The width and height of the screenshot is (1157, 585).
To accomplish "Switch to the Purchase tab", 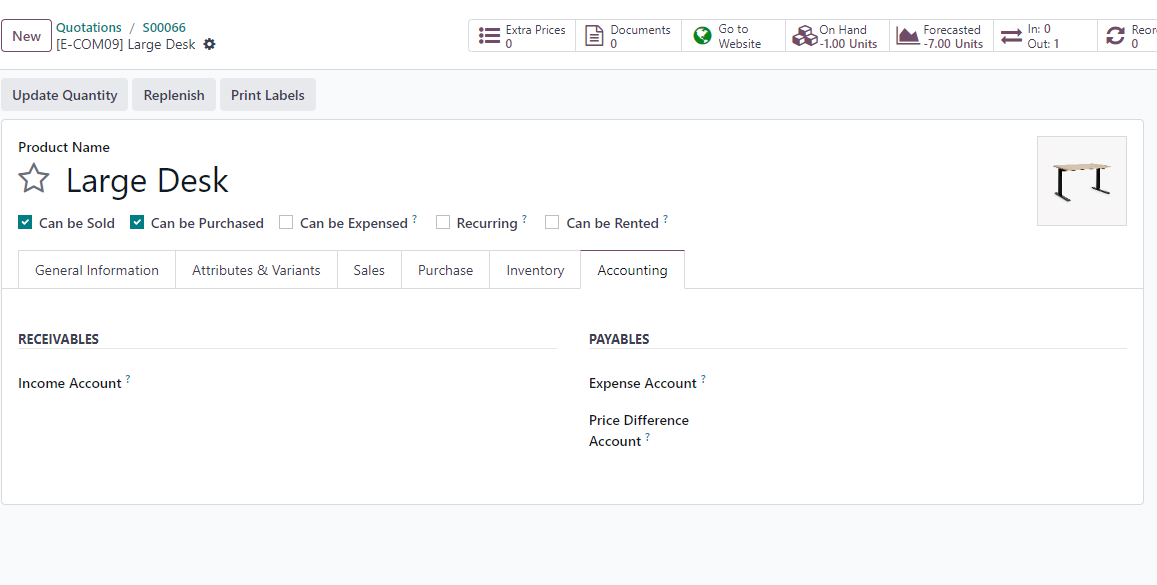I will [446, 270].
